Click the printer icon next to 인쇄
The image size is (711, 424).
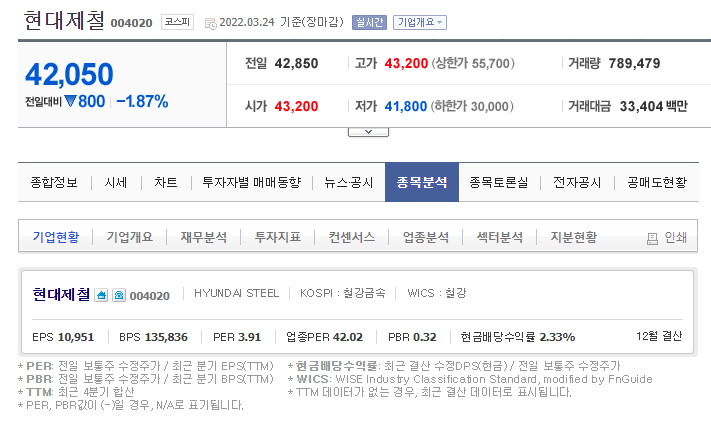652,239
